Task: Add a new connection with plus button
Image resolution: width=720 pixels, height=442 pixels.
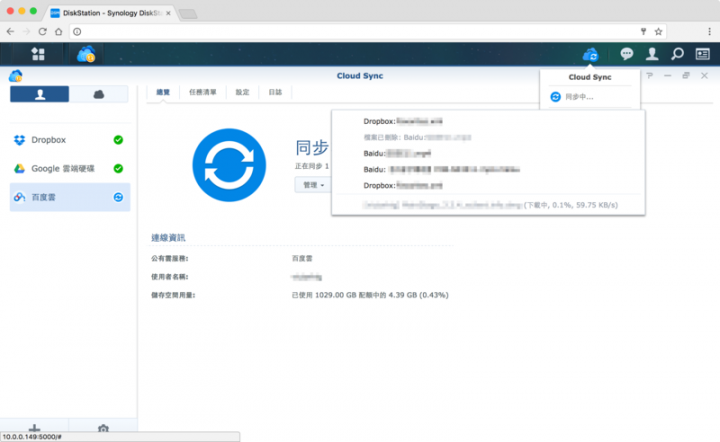Action: 34,429
